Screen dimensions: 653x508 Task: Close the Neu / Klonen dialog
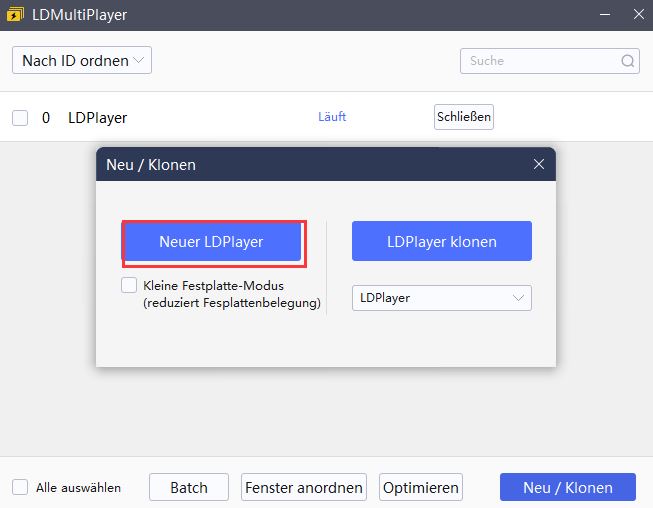539,164
